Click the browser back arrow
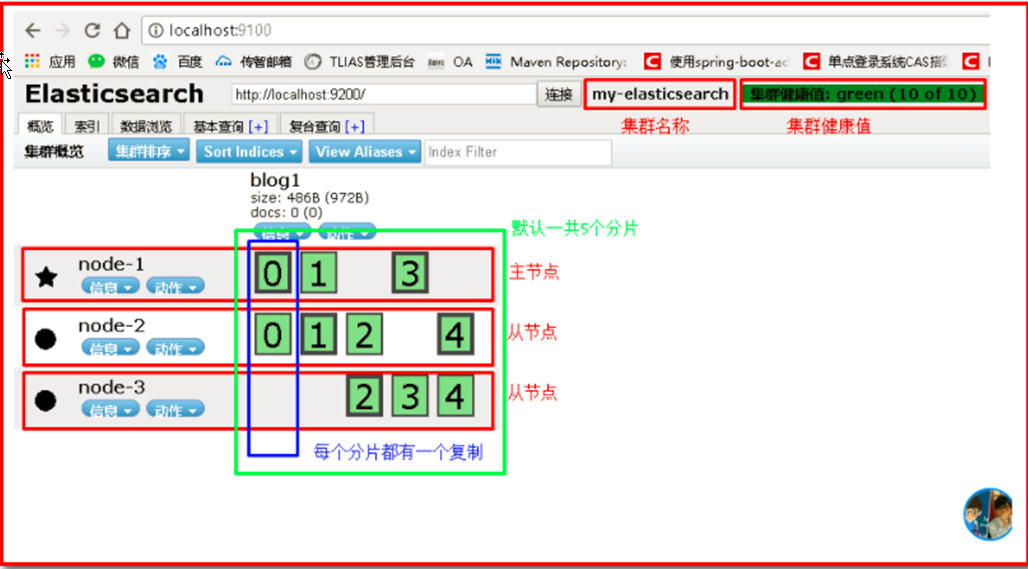1028x569 pixels. tap(32, 31)
